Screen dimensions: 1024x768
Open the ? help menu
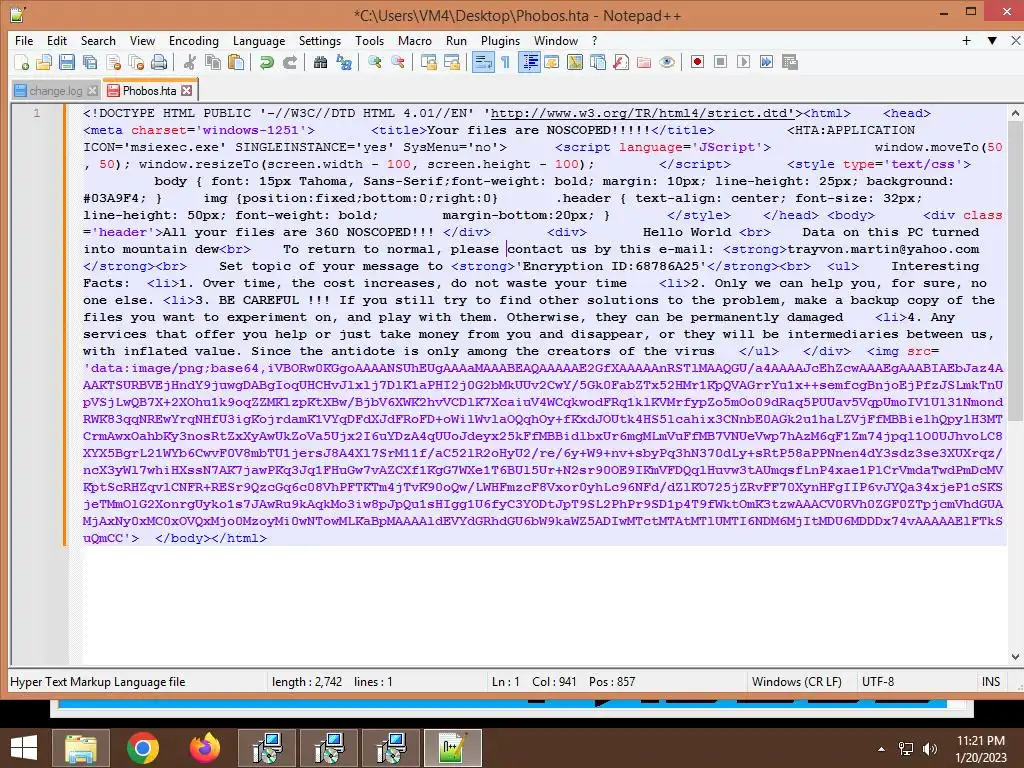[x=594, y=40]
